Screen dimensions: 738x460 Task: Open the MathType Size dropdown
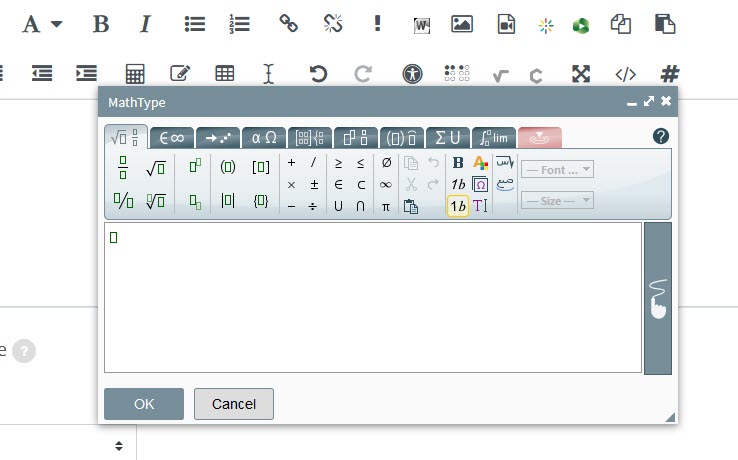pyautogui.click(x=557, y=201)
